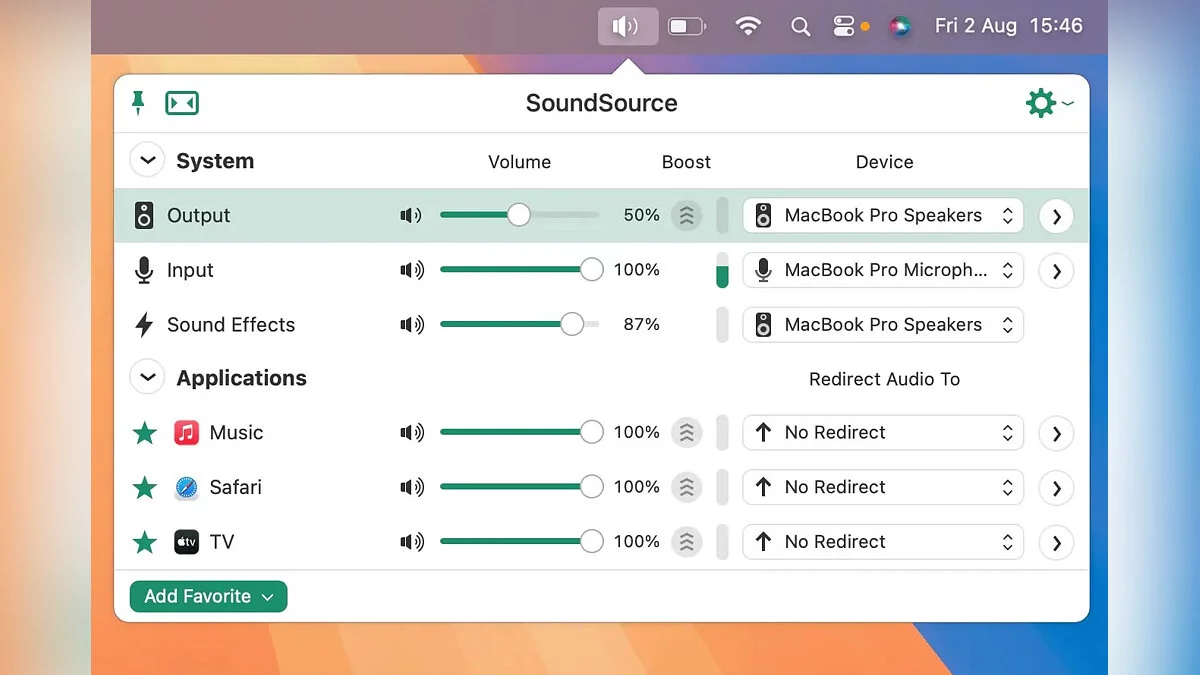Click the compact view resize icon

[182, 103]
